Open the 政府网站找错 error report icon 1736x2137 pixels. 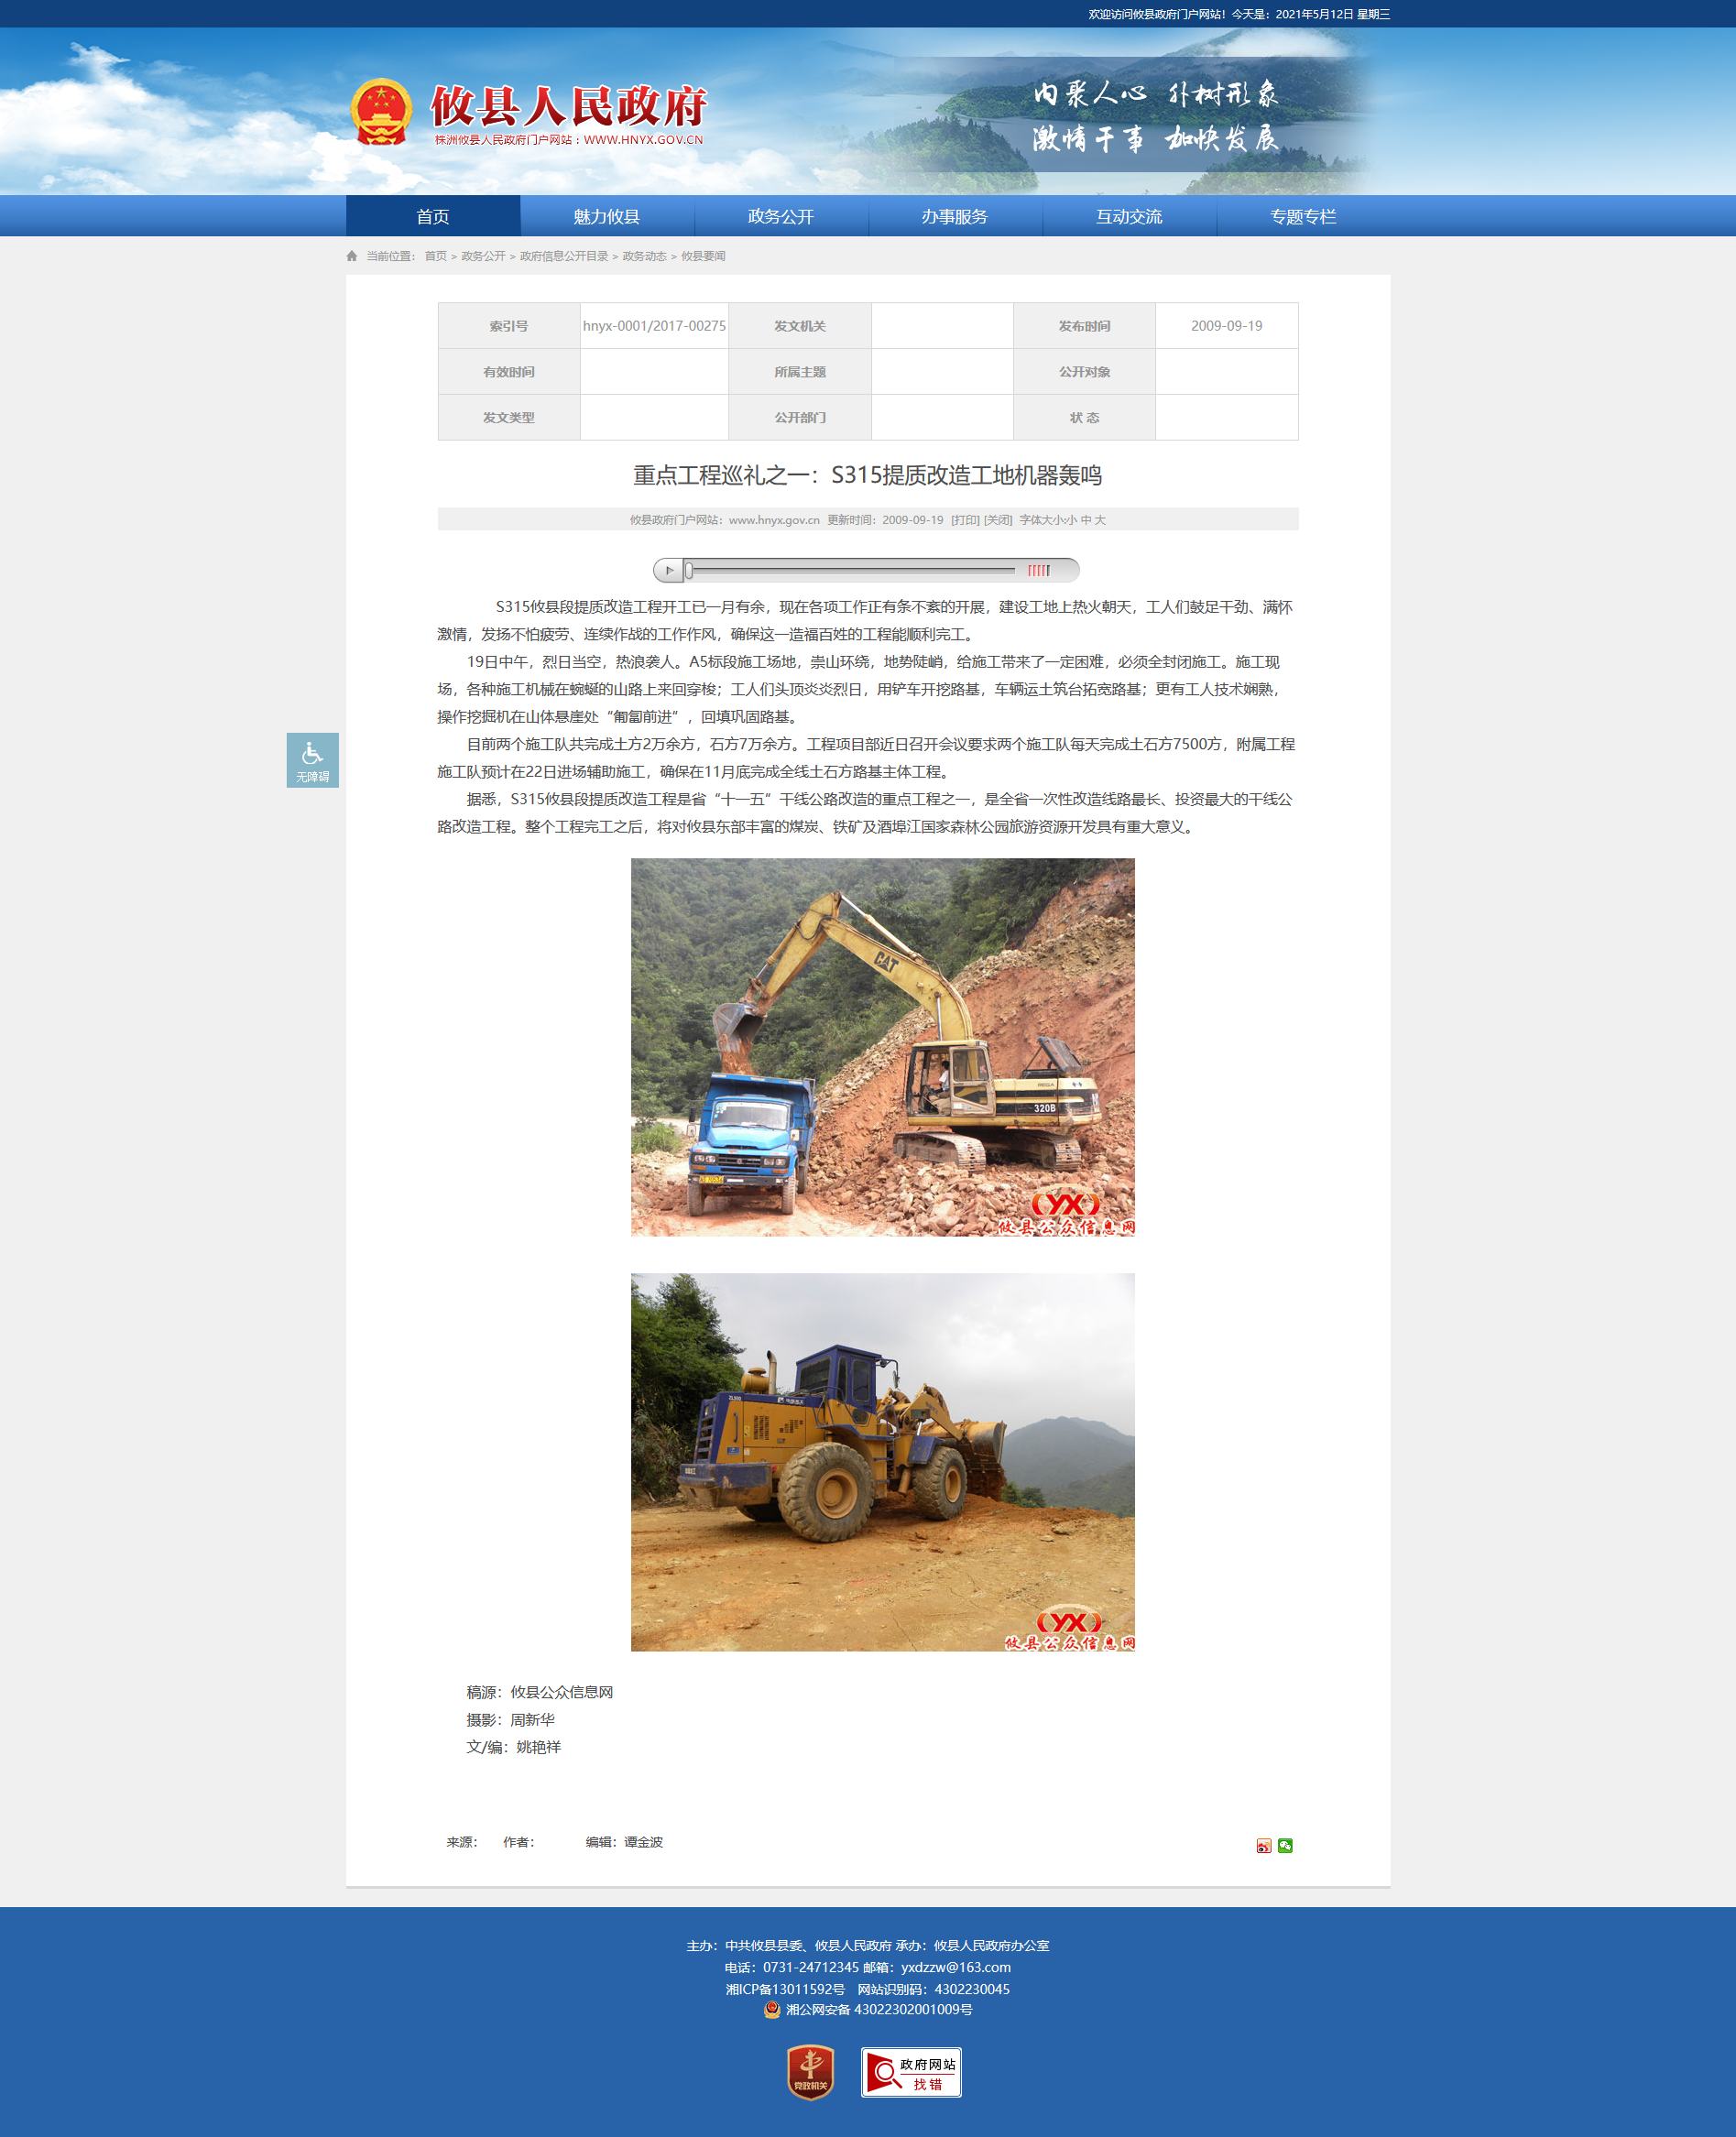(910, 2072)
